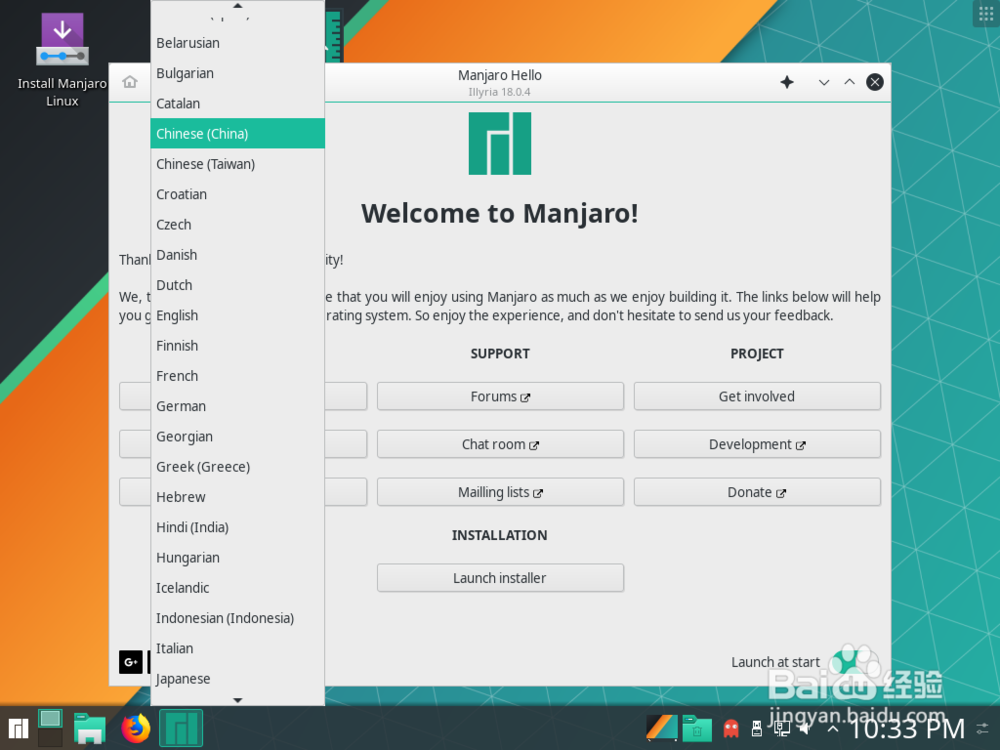The width and height of the screenshot is (1000, 750).
Task: Click the desktop toolbox grid icon
Action: [x=986, y=14]
